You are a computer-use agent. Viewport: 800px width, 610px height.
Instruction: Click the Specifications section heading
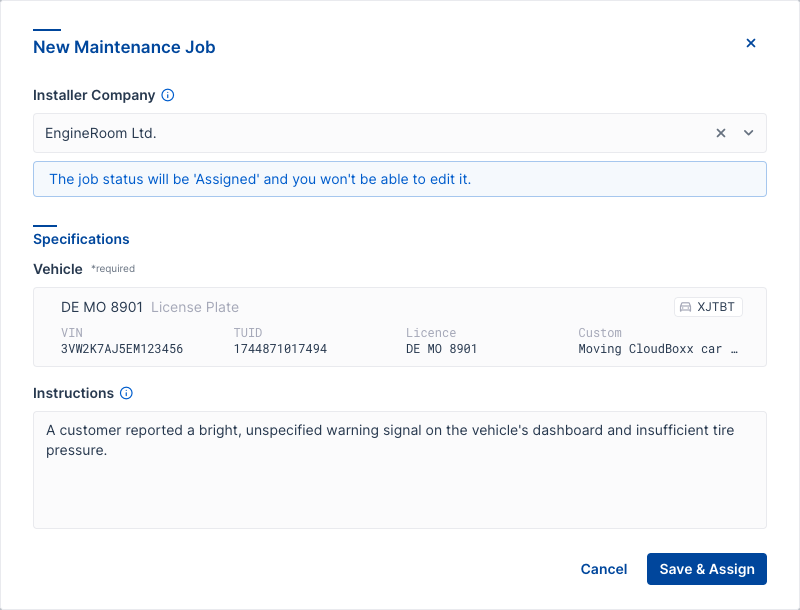(81, 239)
